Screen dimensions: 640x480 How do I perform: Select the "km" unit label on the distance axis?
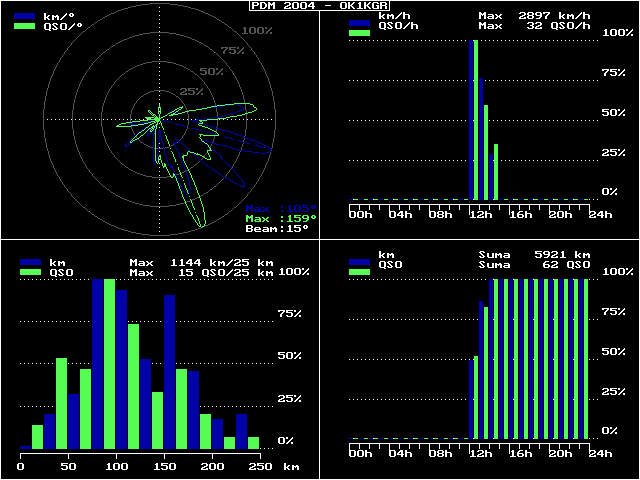290,467
